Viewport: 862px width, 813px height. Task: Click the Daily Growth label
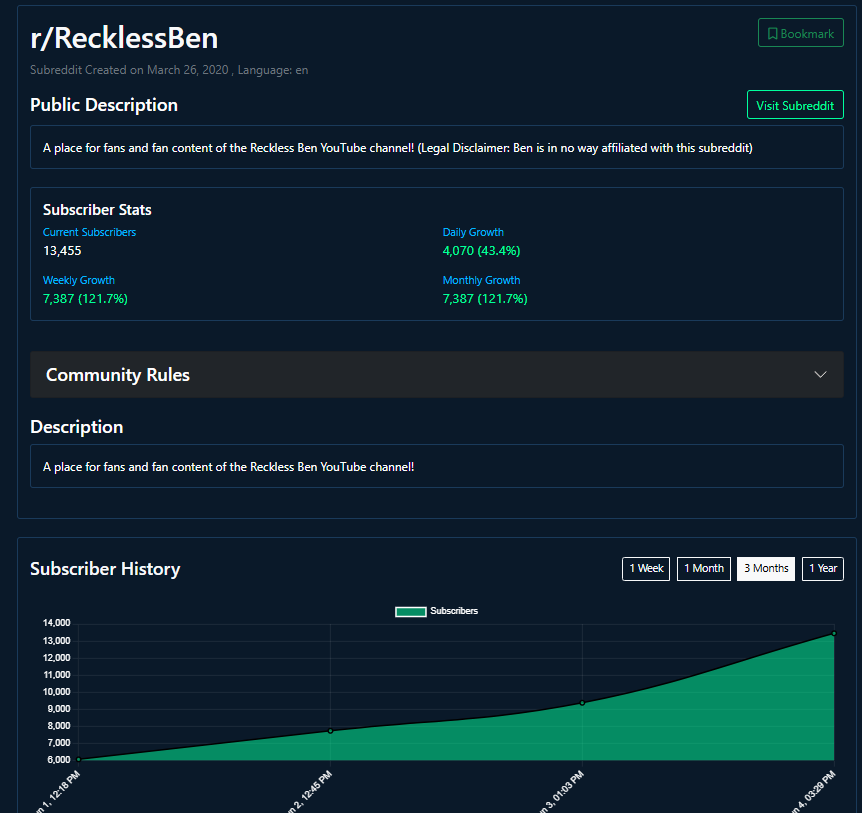pyautogui.click(x=473, y=232)
